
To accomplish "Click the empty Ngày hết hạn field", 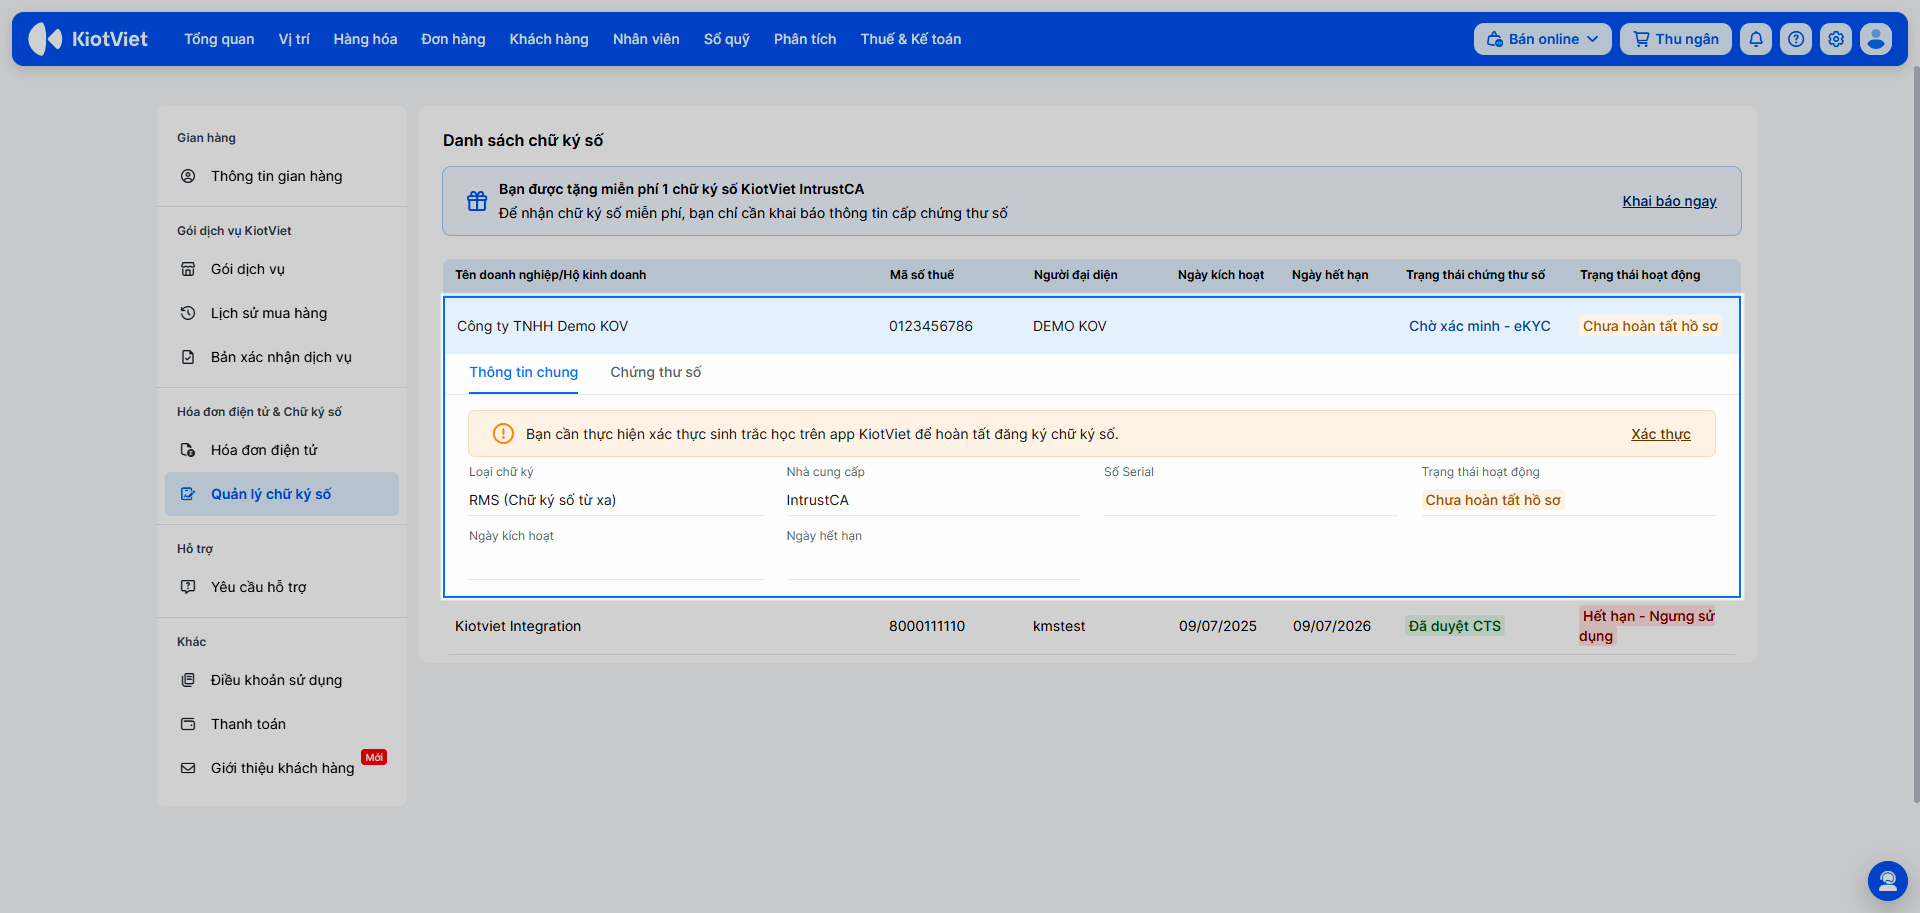I will 932,564.
